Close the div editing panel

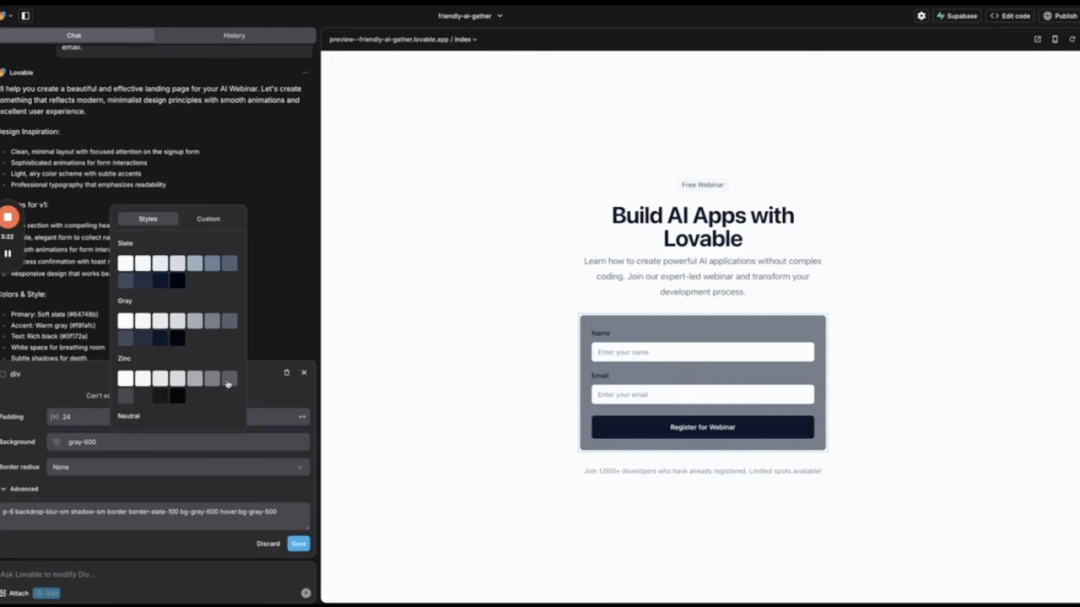[x=304, y=373]
